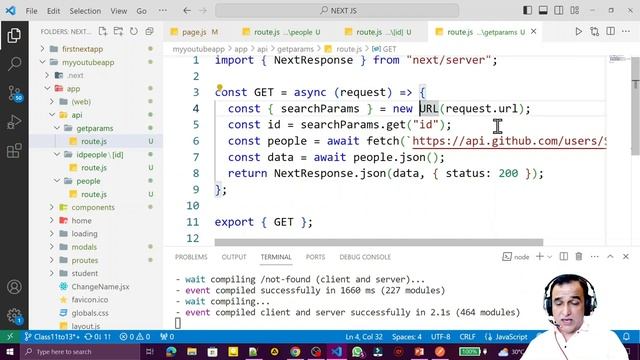This screenshot has height=360, width=640.
Task: Open terminal panel more actions
Action: [x=594, y=256]
